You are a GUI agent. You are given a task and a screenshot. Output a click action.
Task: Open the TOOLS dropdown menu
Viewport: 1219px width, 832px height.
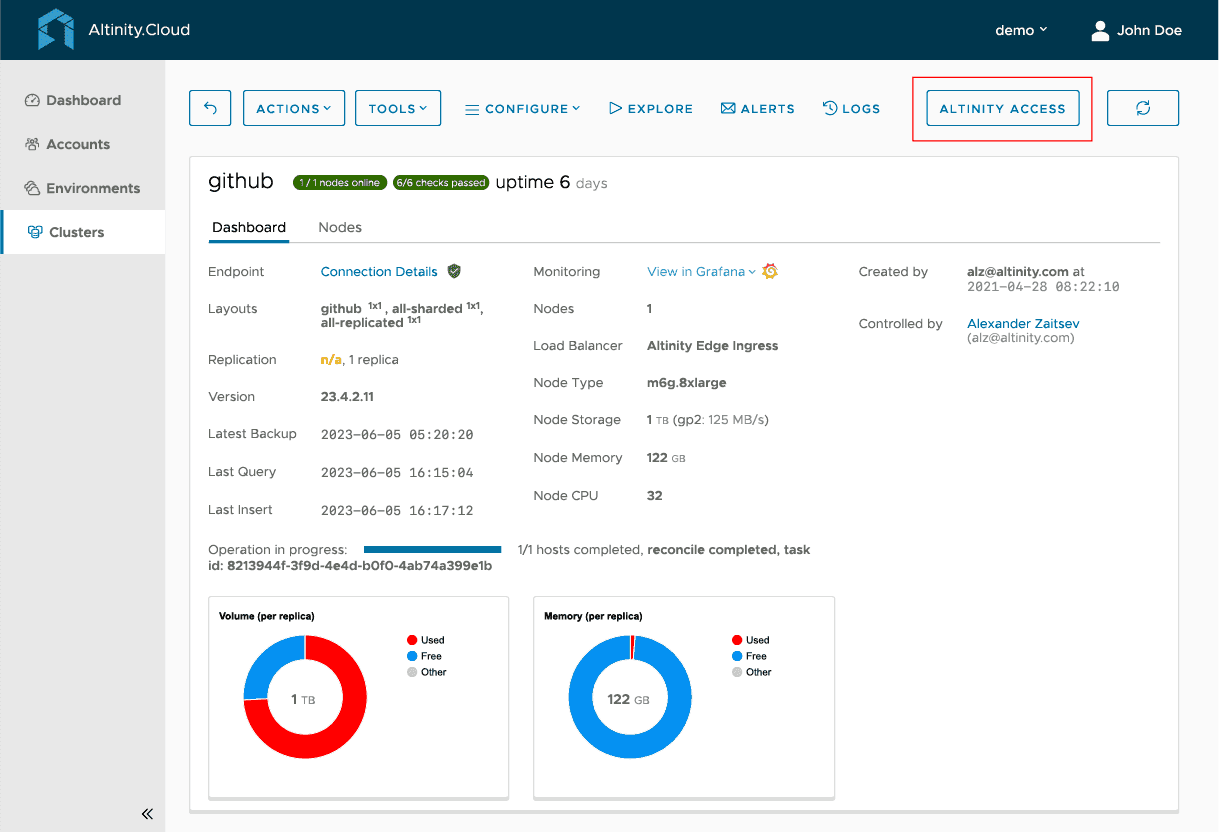click(x=398, y=108)
